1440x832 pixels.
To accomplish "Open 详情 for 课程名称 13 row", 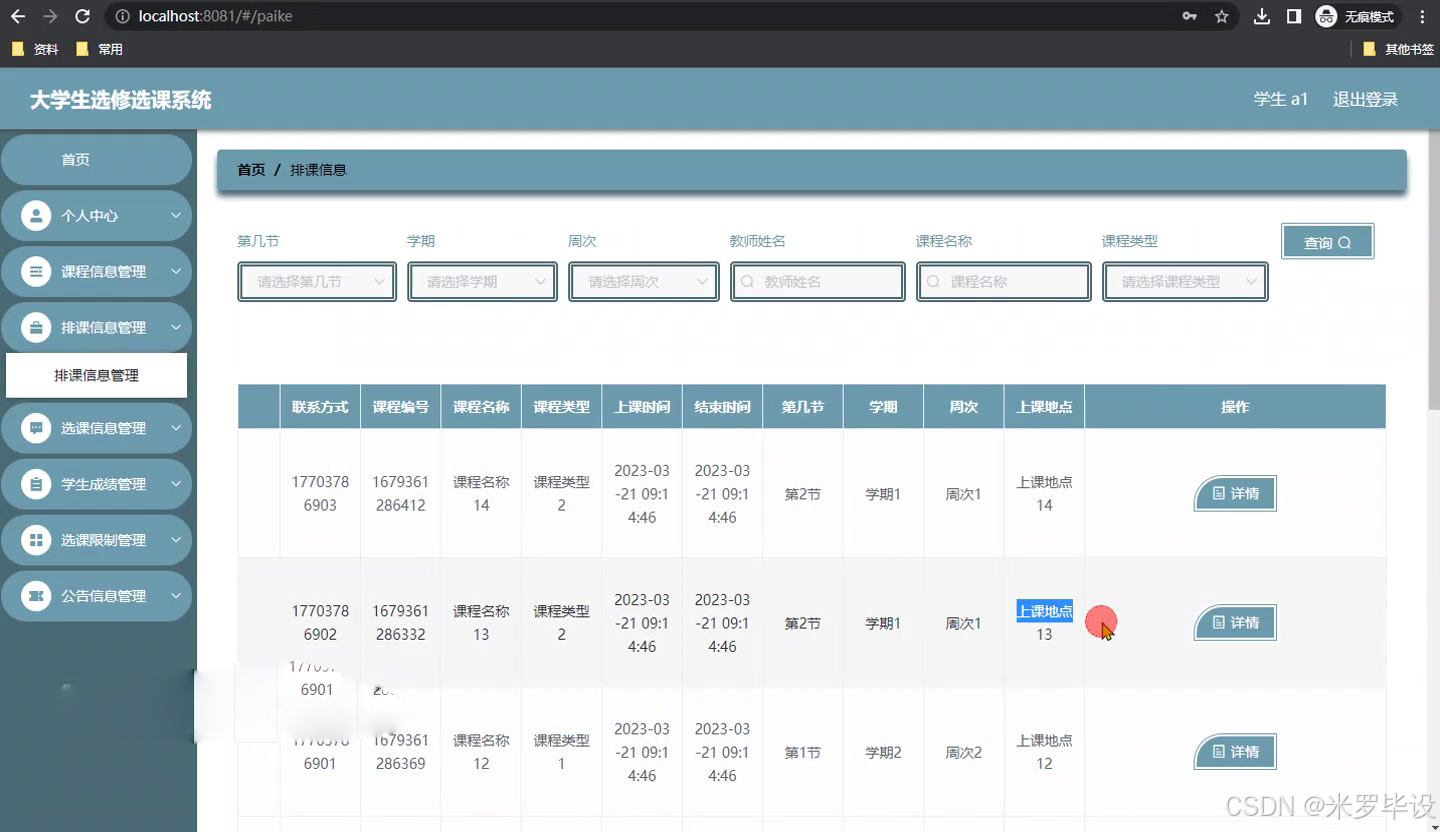I will pos(1235,623).
